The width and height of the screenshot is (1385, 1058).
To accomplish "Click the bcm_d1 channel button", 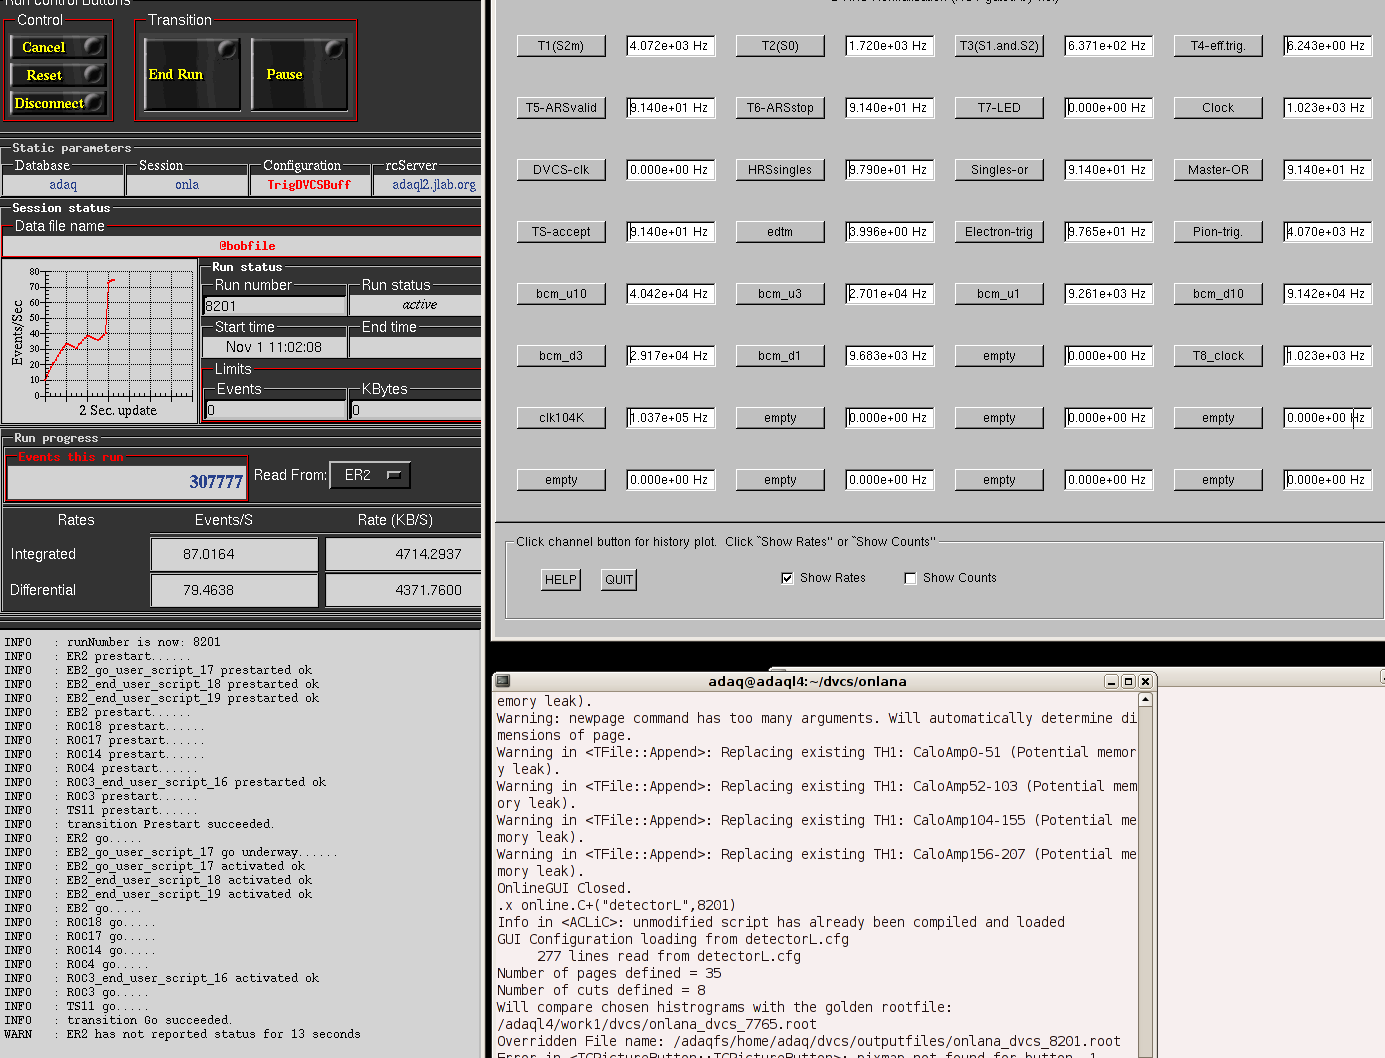I will click(x=780, y=356).
